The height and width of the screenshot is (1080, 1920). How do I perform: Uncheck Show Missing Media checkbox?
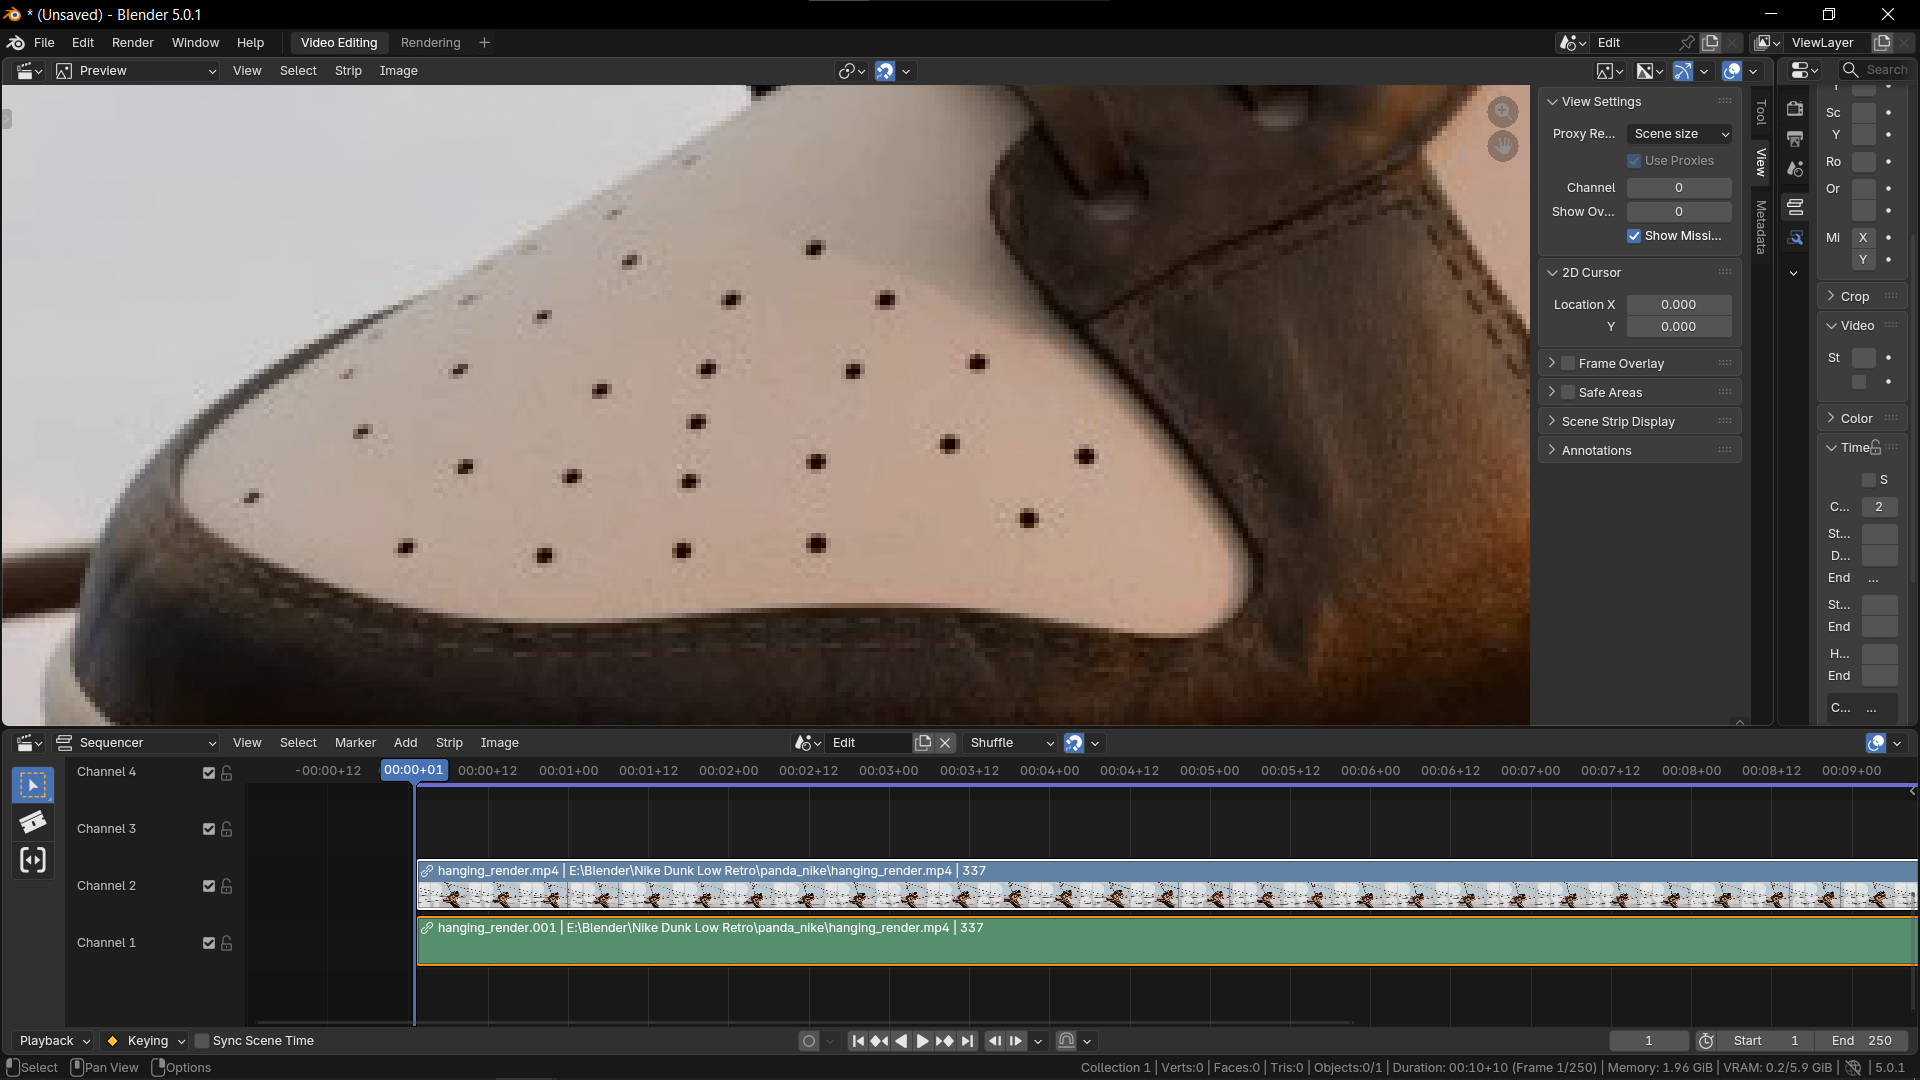point(1634,236)
